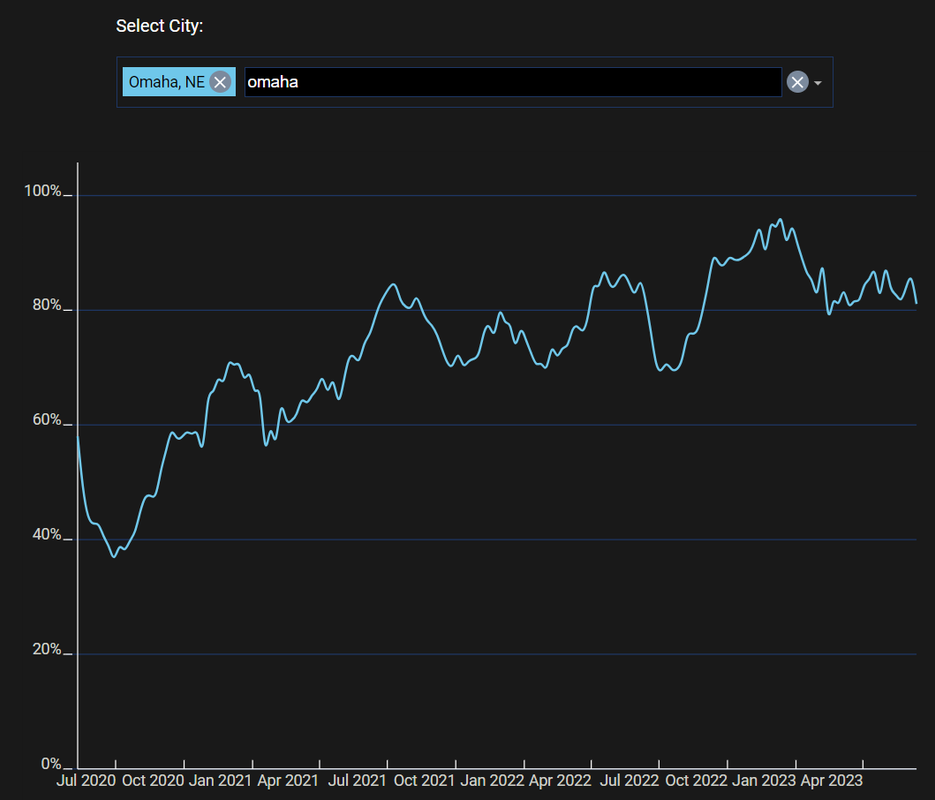Click the Oct 2022 x-axis label
Screen dimensions: 935x800
coord(696,781)
